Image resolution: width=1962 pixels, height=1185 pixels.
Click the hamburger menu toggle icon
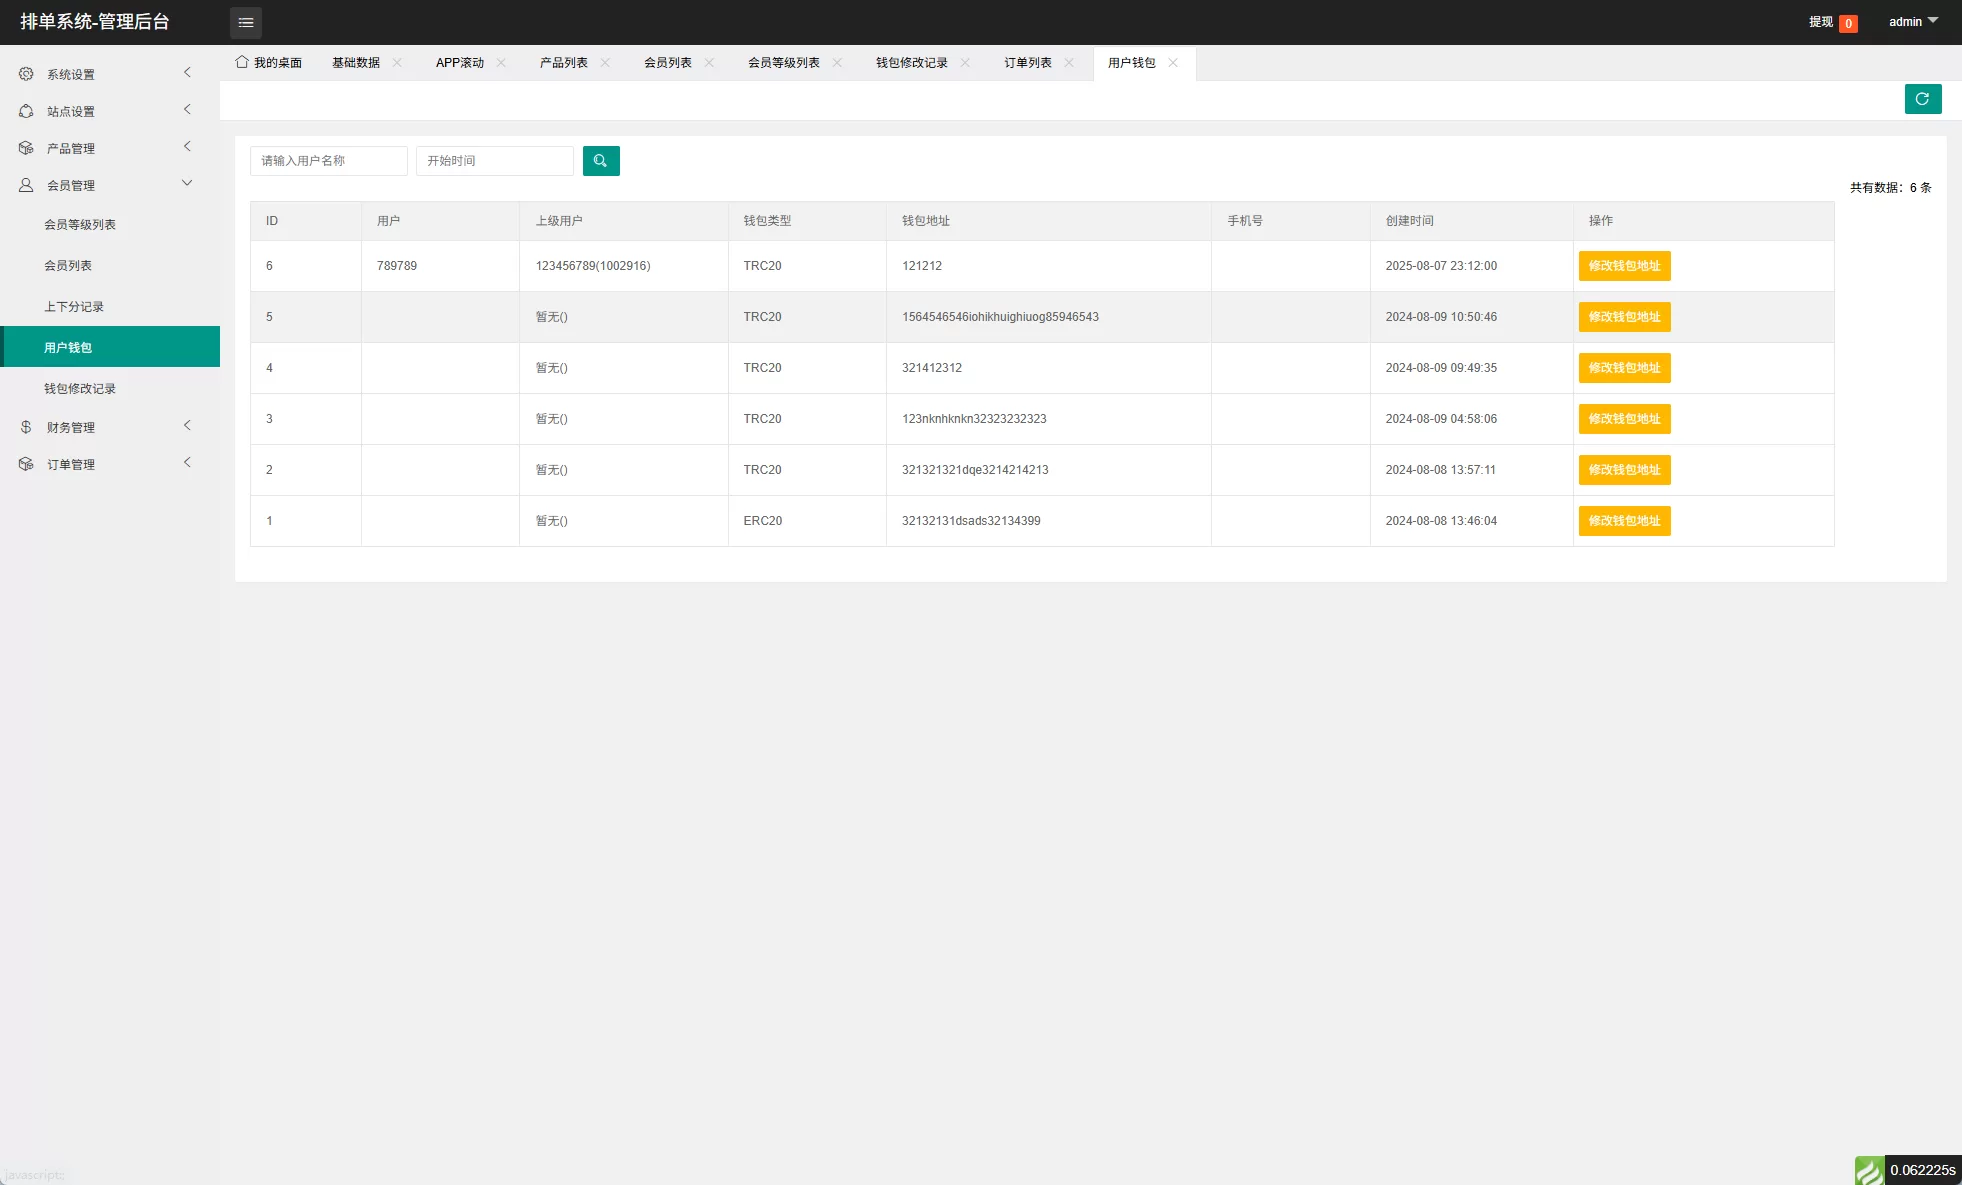[x=246, y=22]
